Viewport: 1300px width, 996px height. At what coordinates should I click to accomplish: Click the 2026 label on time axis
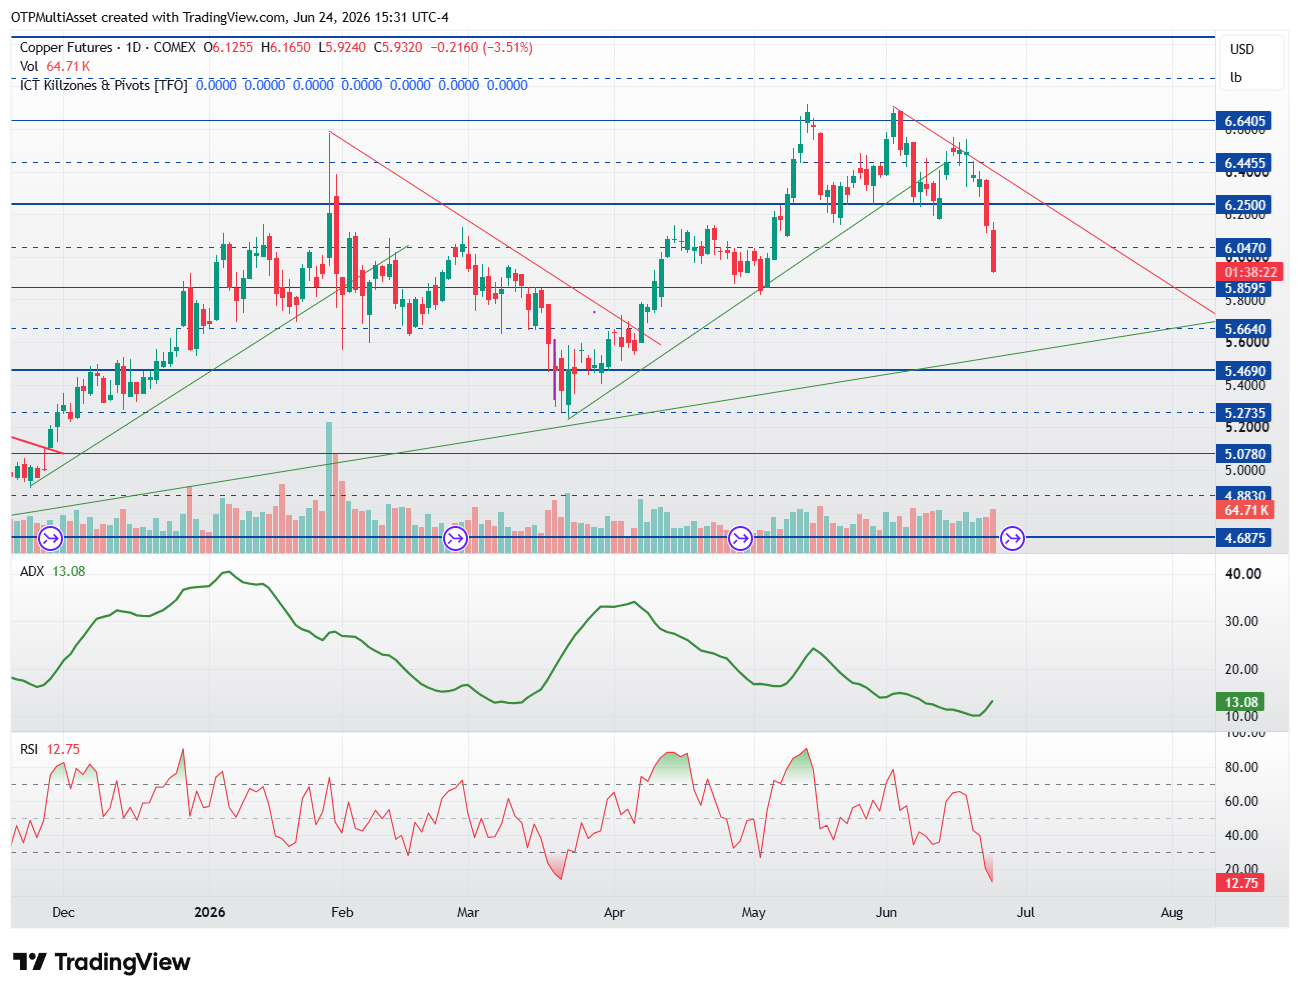210,912
